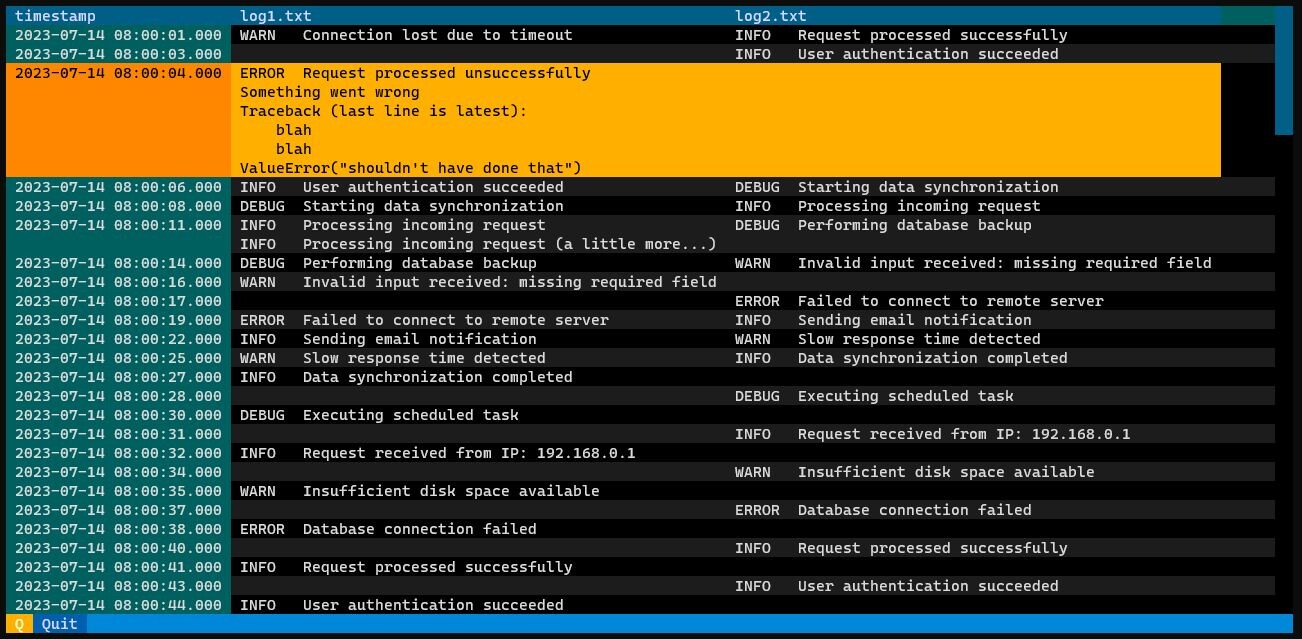Image resolution: width=1302 pixels, height=639 pixels.
Task: Click log2 'Performing database backup' entry
Action: [914, 225]
